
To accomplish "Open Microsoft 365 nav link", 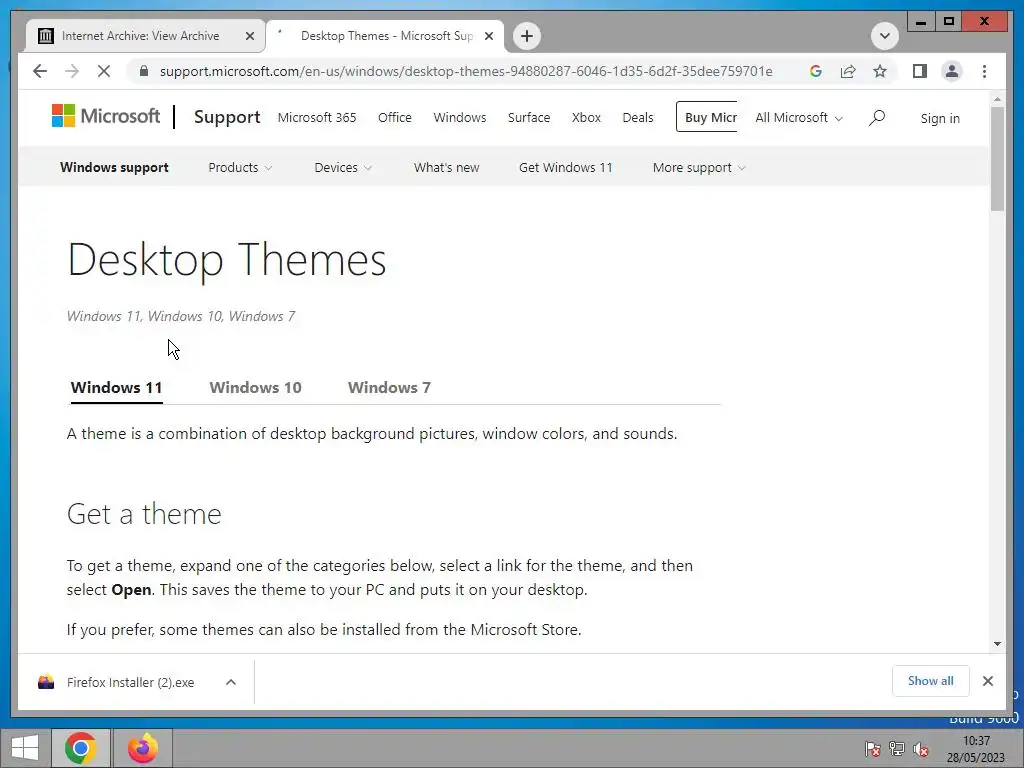I will click(317, 118).
